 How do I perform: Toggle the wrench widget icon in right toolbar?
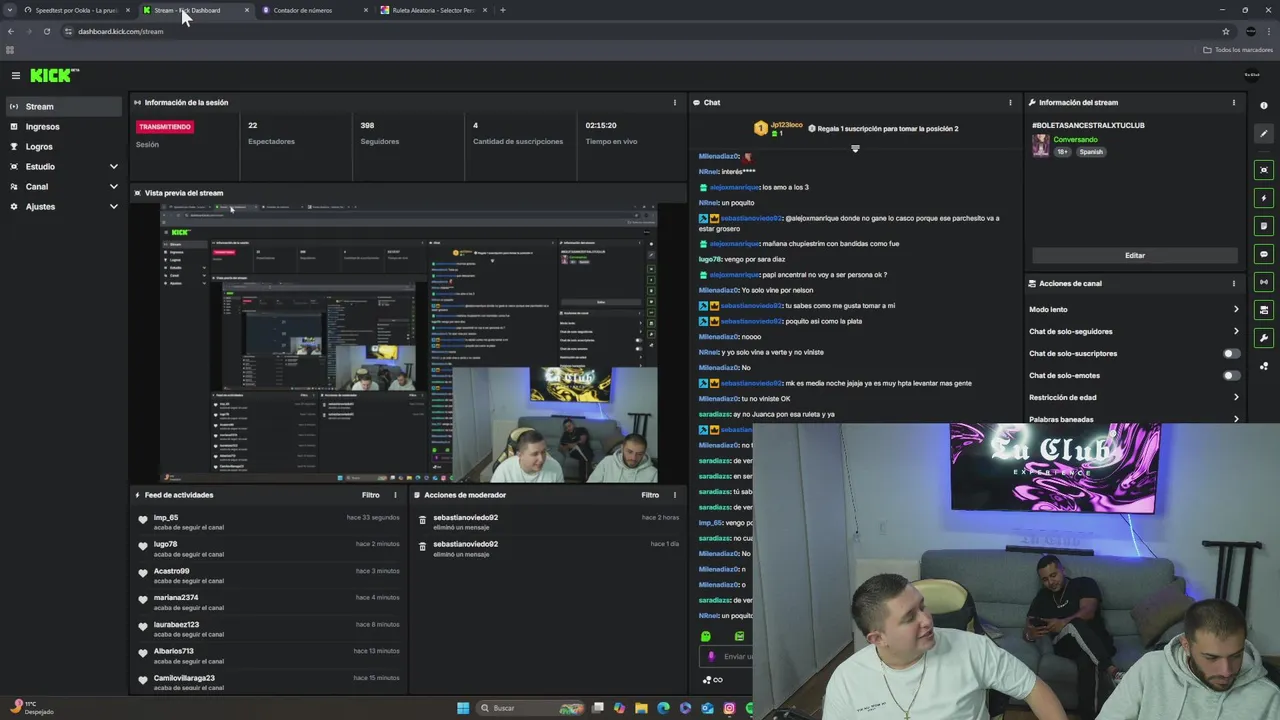point(1264,338)
